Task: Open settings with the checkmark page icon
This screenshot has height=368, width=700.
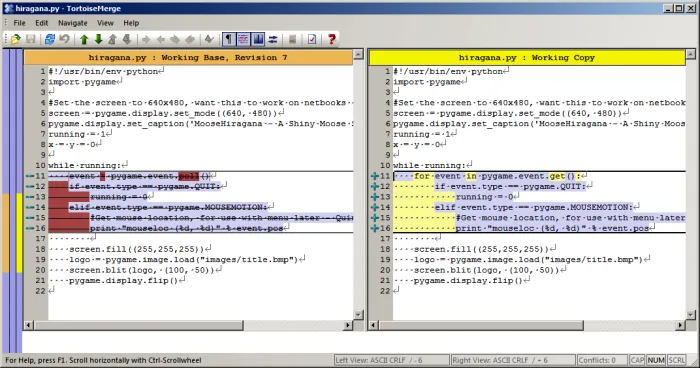Action: coord(312,39)
